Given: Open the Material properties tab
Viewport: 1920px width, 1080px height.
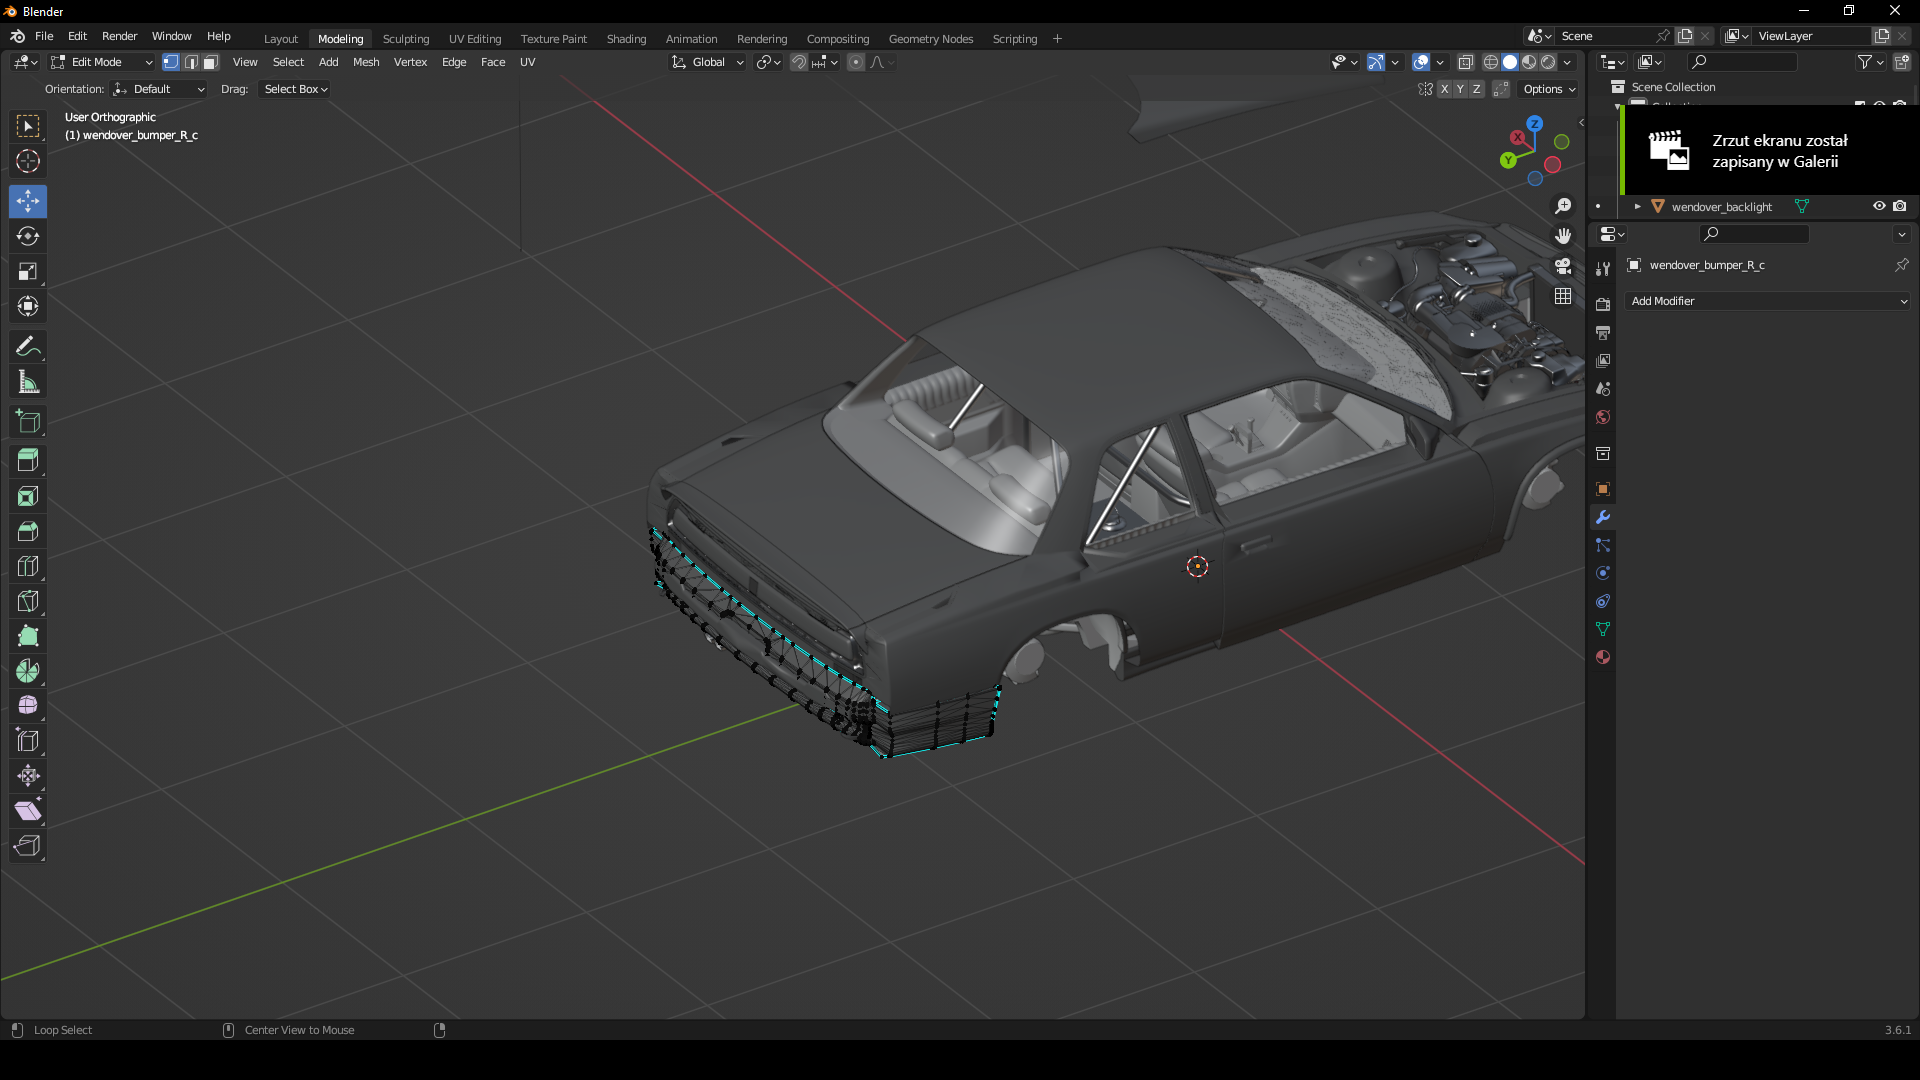Looking at the screenshot, I should pos(1603,657).
